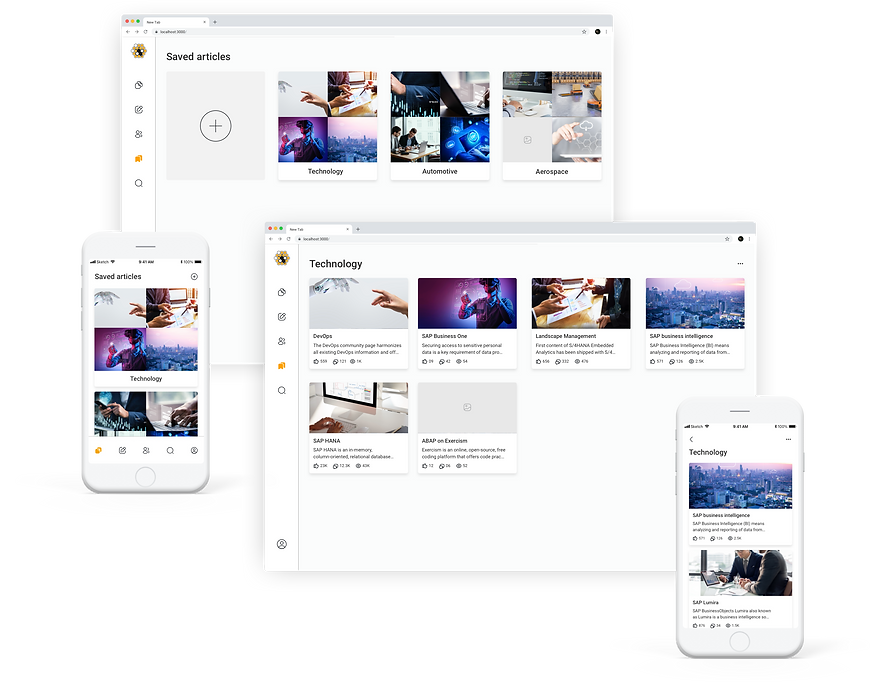The image size is (886, 683).
Task: Open the pie chart sidebar icon in Saved articles browser window
Action: (x=138, y=85)
